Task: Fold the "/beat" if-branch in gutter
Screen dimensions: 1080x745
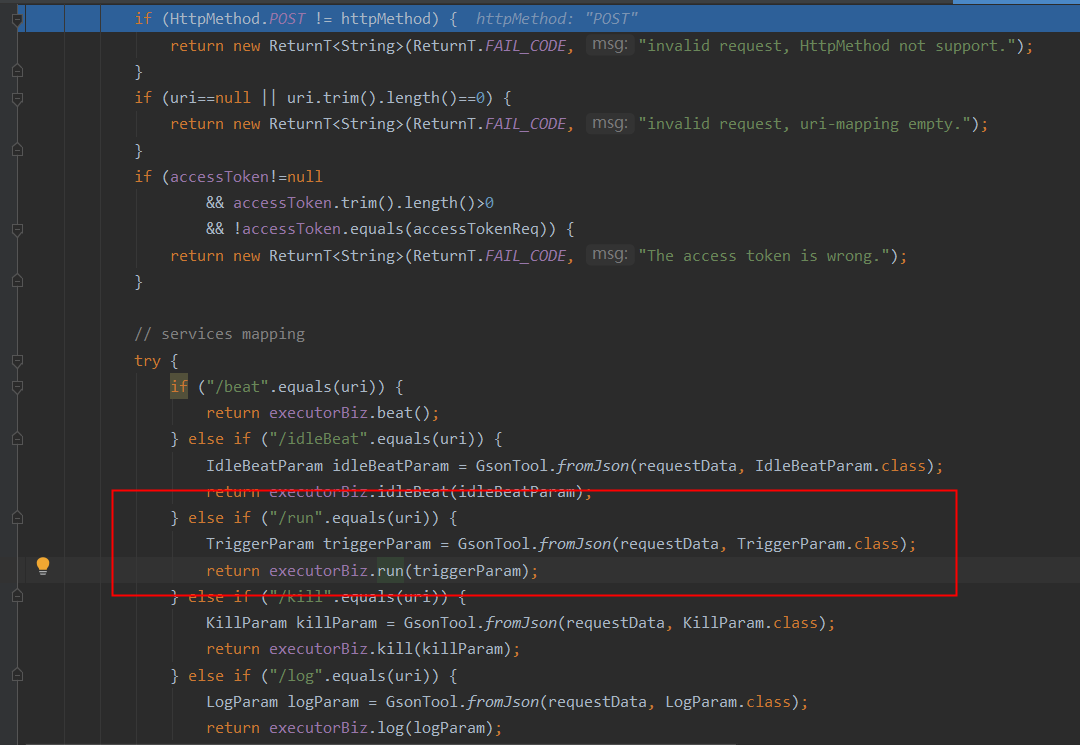Action: [18, 387]
